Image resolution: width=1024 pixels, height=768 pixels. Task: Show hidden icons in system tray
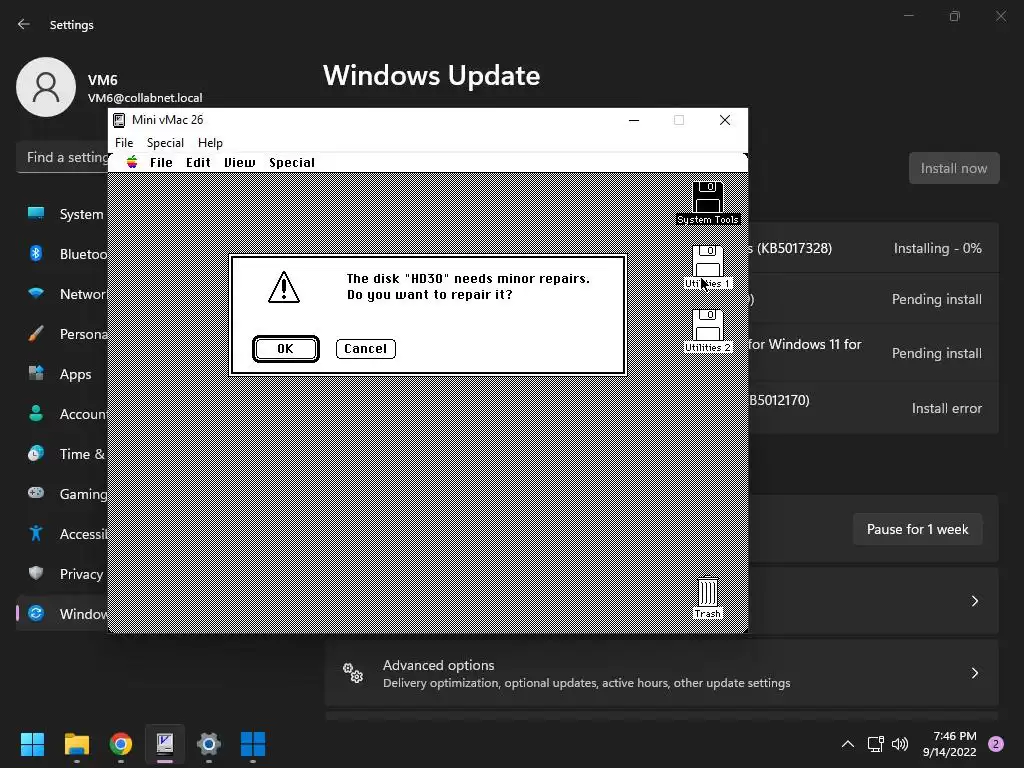pyautogui.click(x=848, y=744)
